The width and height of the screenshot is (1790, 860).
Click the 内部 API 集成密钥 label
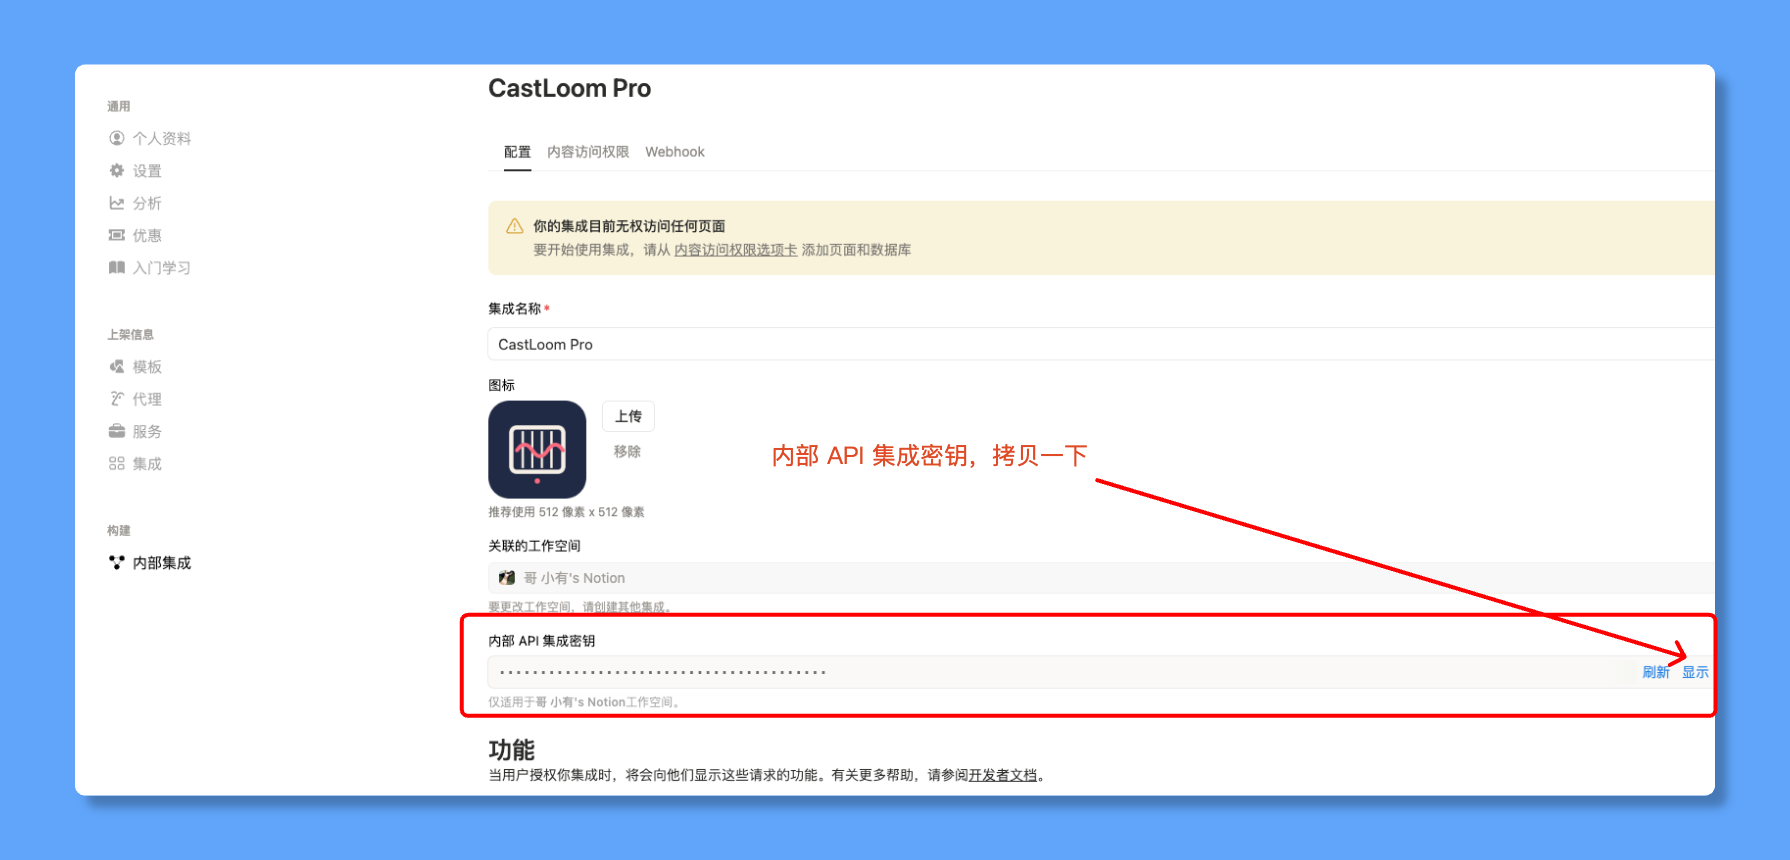pos(541,641)
